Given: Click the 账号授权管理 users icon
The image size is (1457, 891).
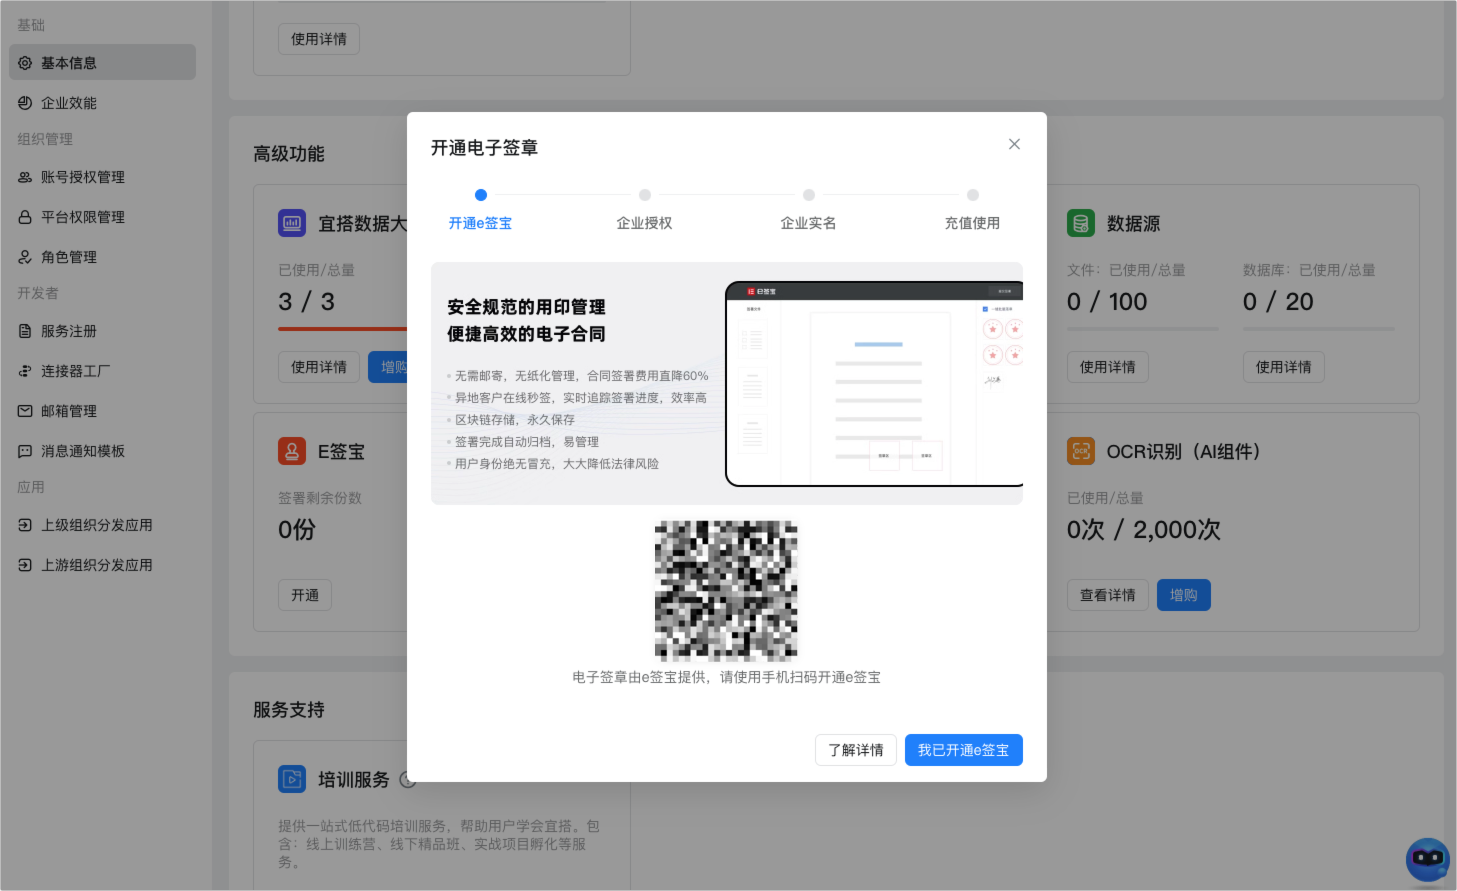Looking at the screenshot, I should [x=25, y=176].
